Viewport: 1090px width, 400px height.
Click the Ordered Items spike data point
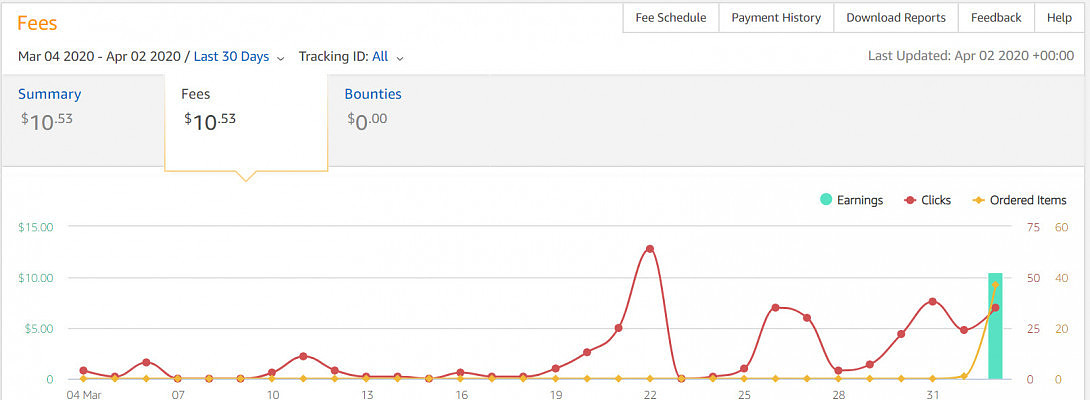click(x=995, y=285)
